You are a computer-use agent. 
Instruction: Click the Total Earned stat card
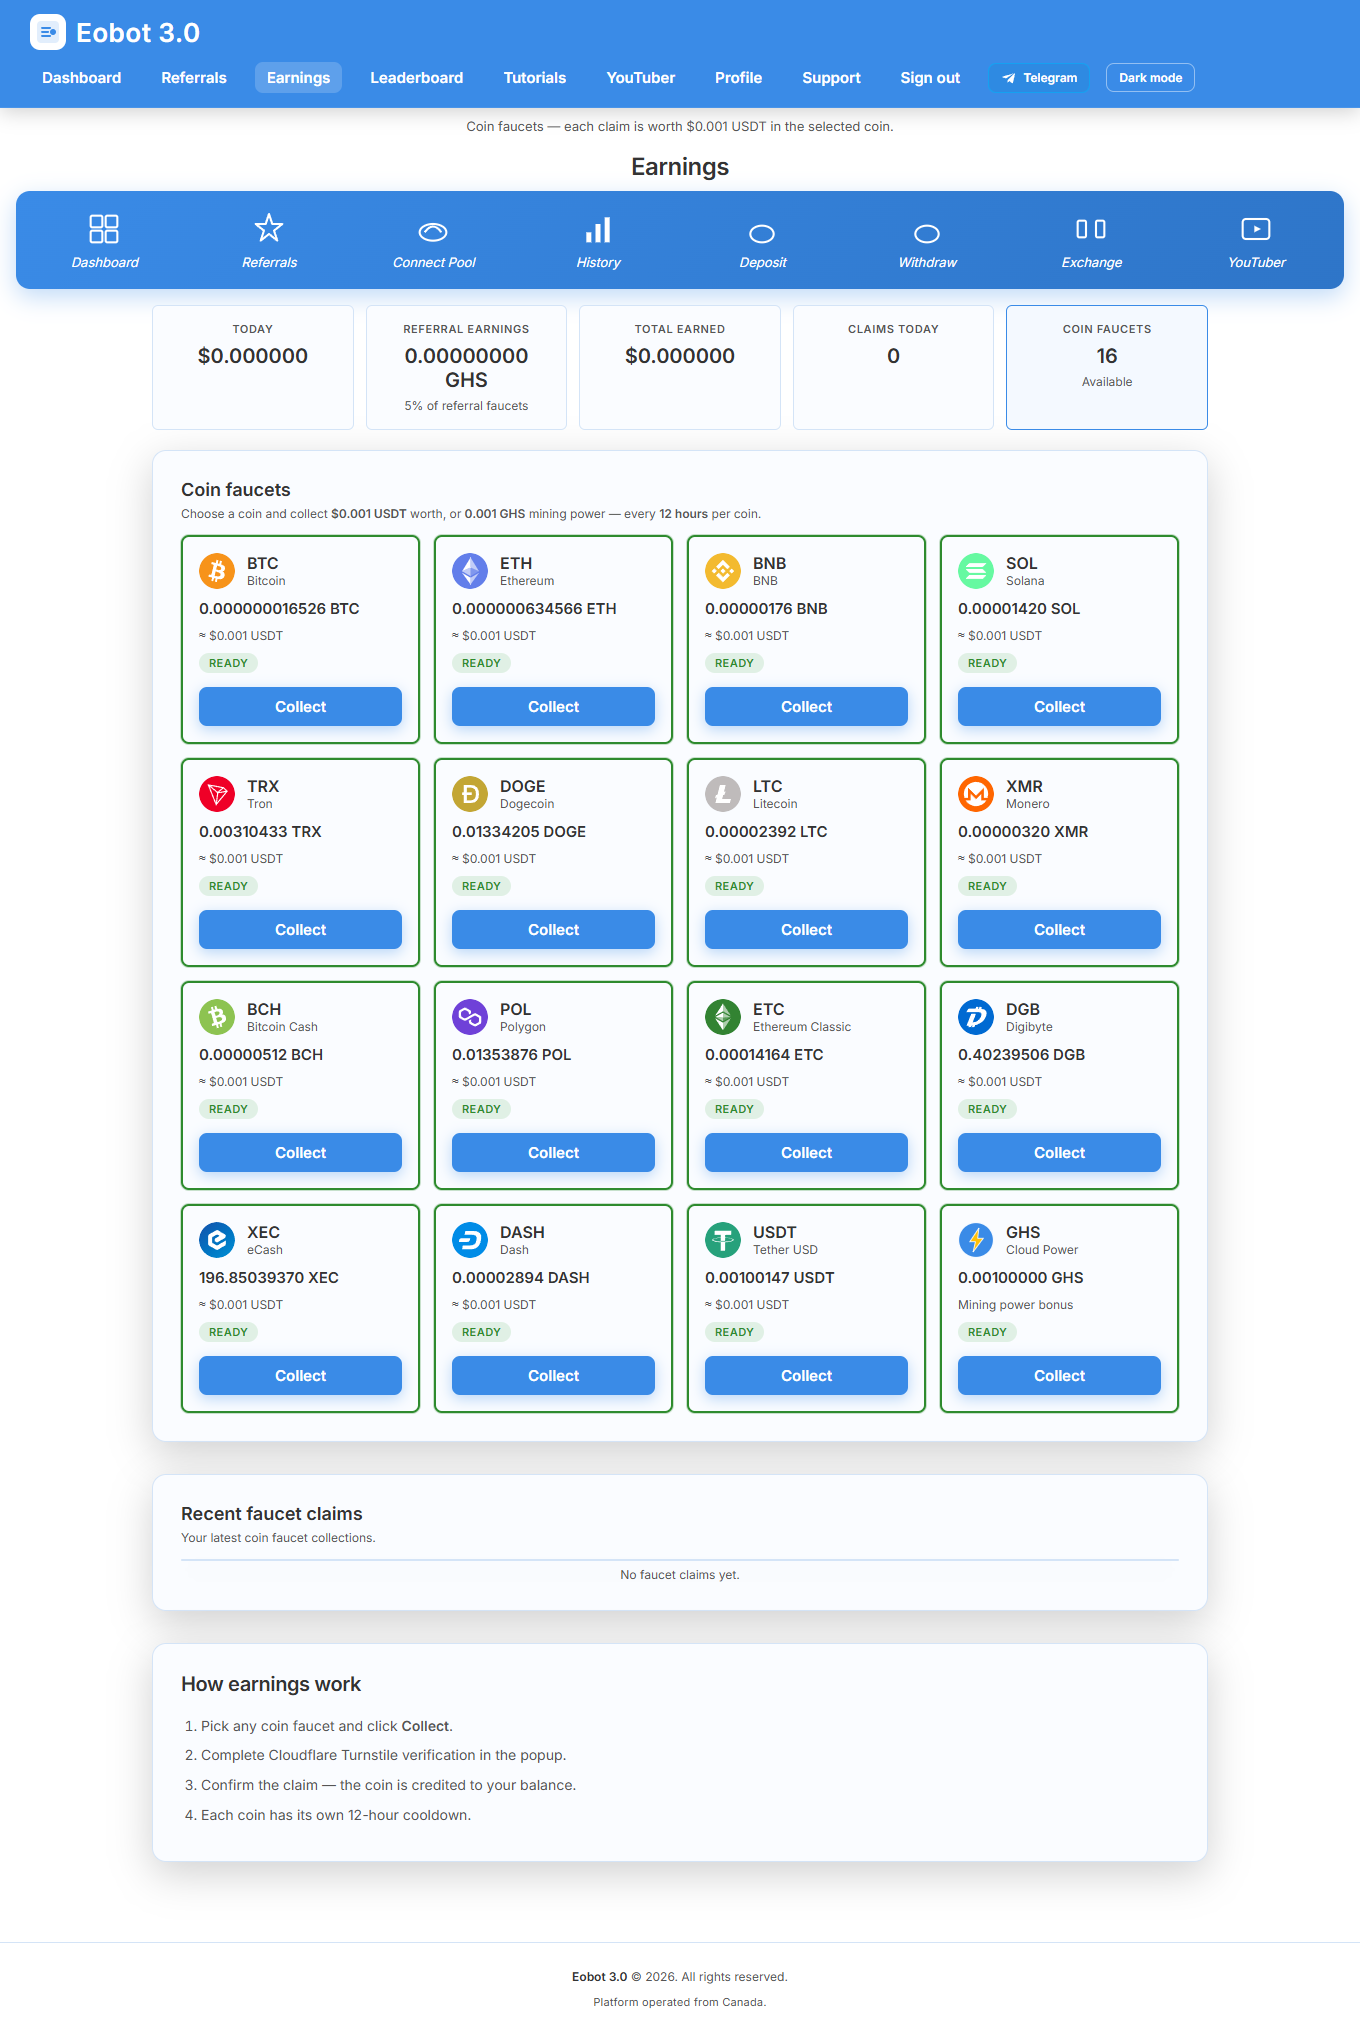[680, 367]
